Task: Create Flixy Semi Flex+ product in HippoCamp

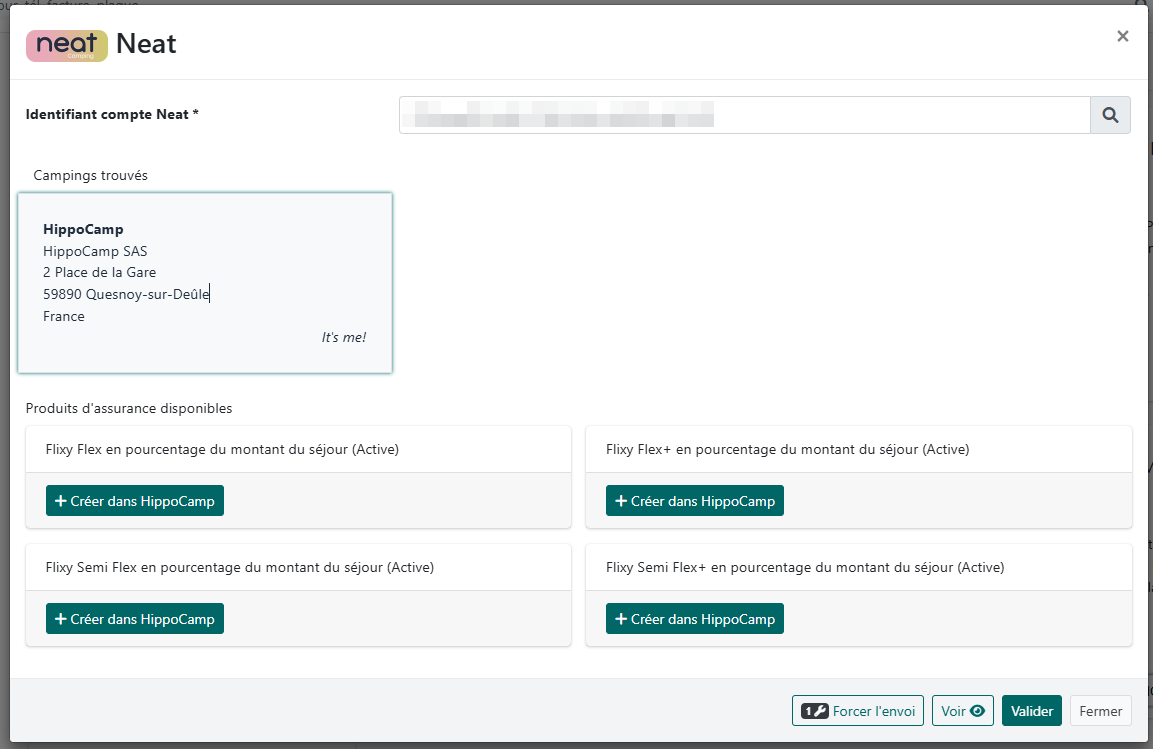Action: [695, 619]
